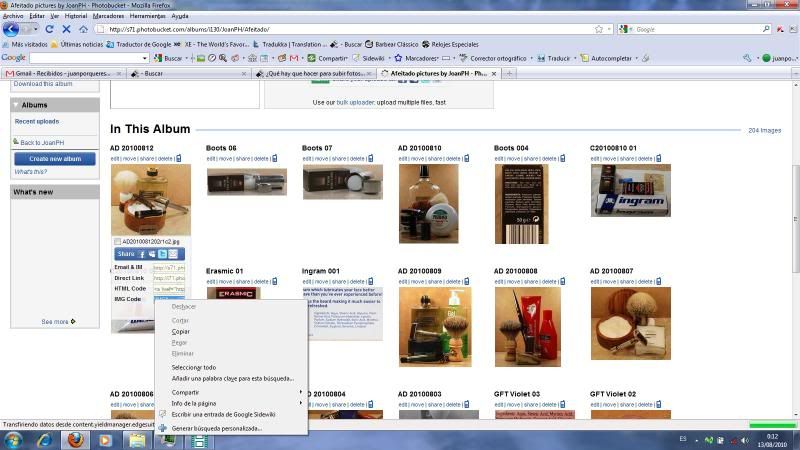Tick the AD2010081202r1c2.jpg checkbox
800x450 pixels.
(x=117, y=242)
